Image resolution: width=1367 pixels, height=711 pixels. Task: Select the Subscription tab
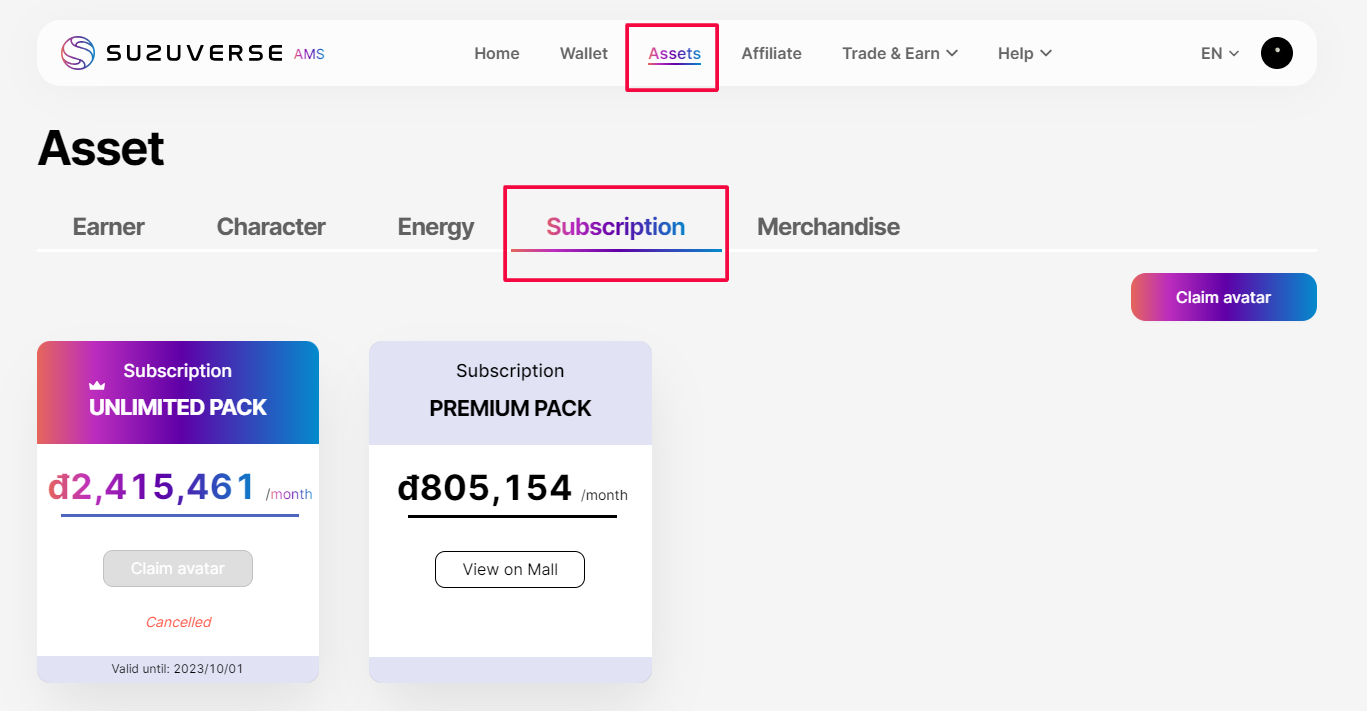(615, 227)
